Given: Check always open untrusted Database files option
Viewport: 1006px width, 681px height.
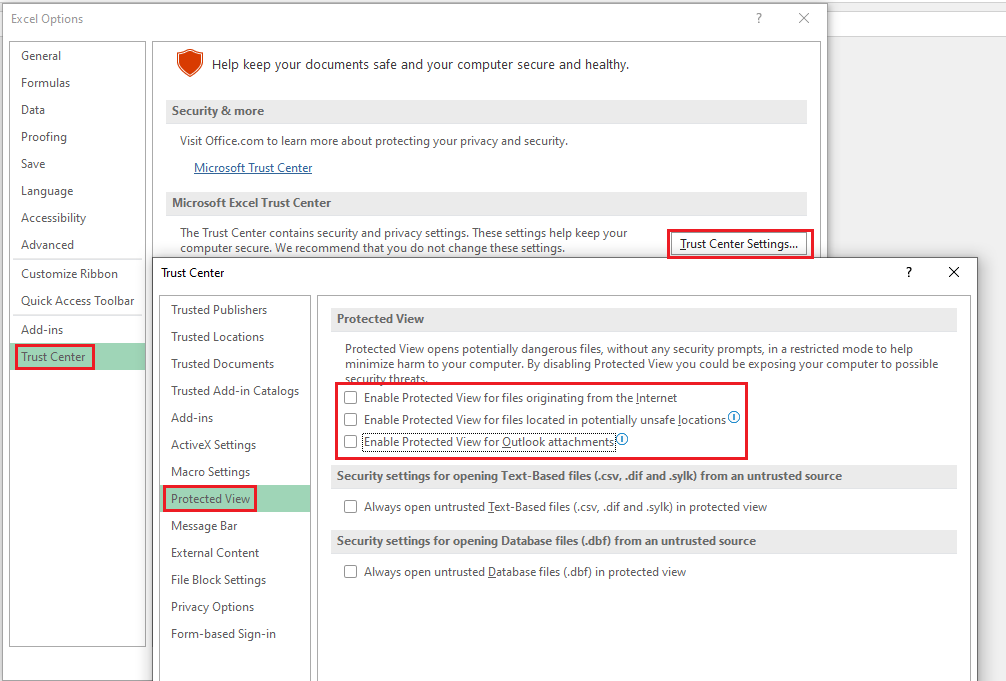Looking at the screenshot, I should pyautogui.click(x=350, y=572).
